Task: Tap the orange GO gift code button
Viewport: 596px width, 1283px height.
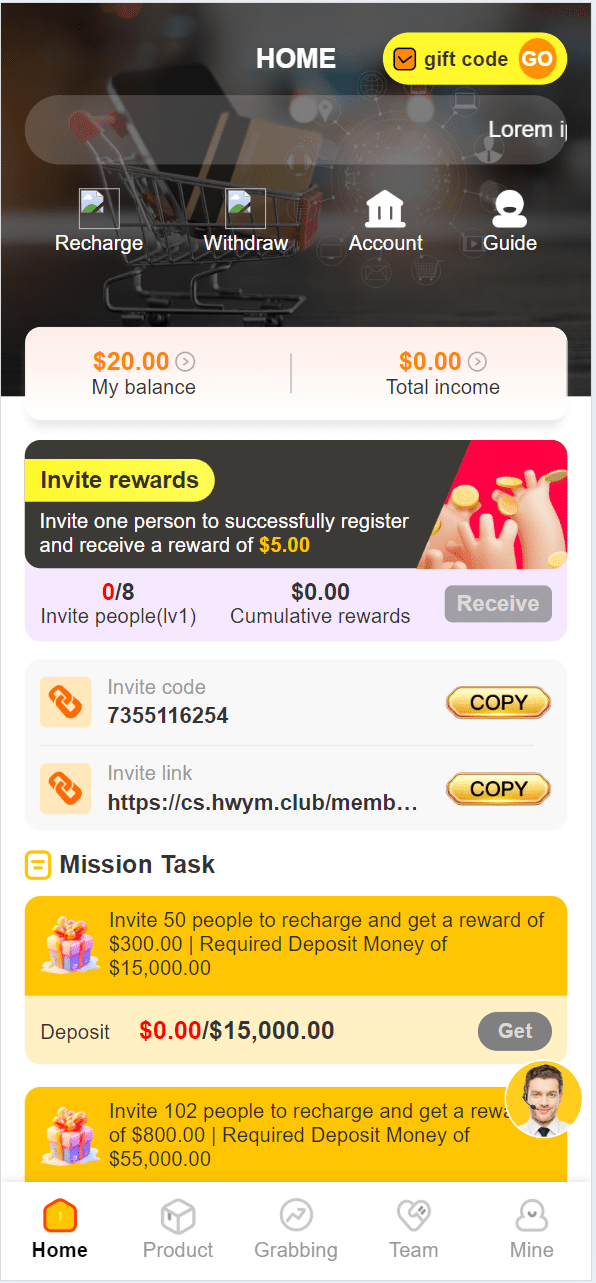Action: coord(537,59)
